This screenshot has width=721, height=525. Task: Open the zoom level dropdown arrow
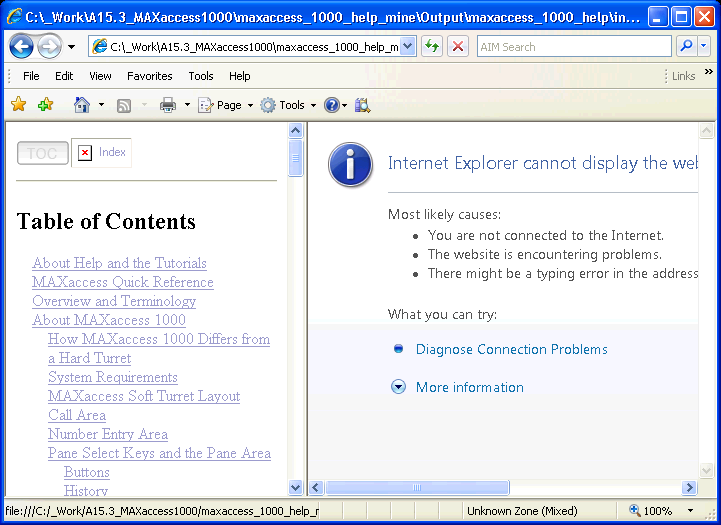690,511
